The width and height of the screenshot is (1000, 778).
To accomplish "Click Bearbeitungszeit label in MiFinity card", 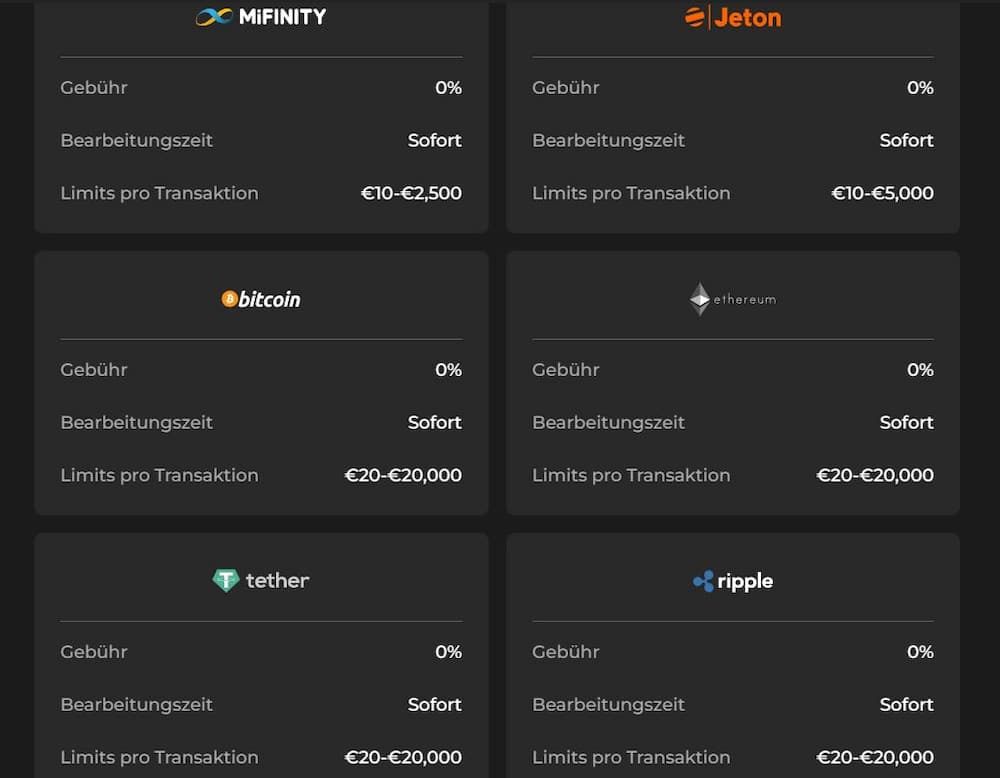I will point(136,140).
